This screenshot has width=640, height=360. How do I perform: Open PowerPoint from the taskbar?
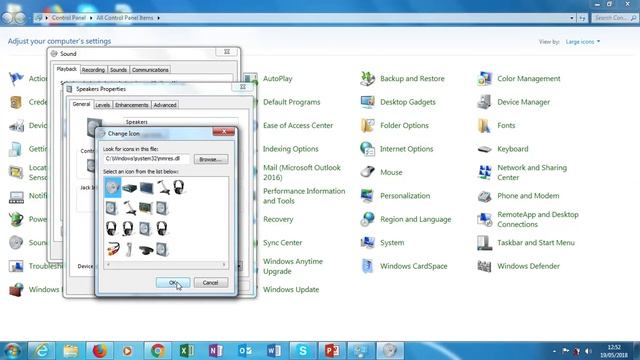(332, 351)
